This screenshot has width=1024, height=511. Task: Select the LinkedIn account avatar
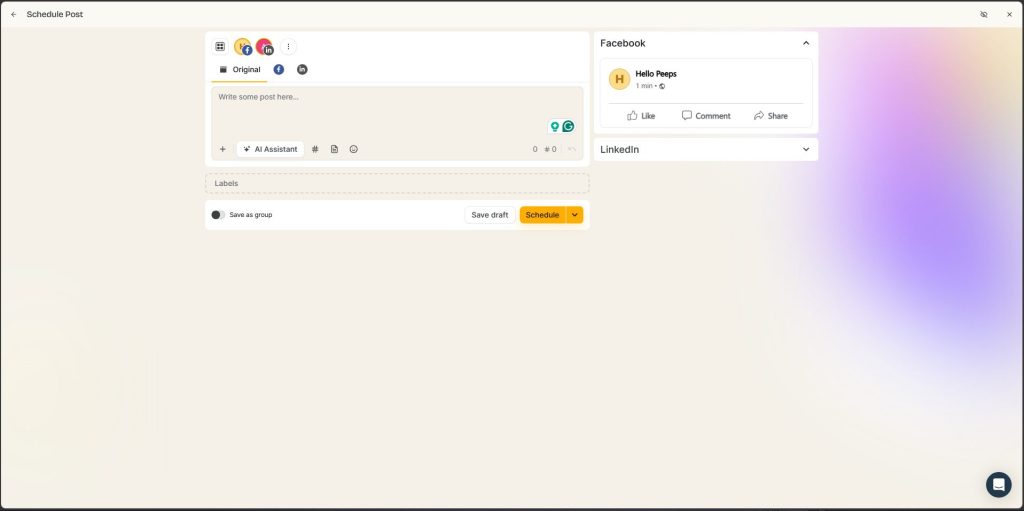pos(264,47)
